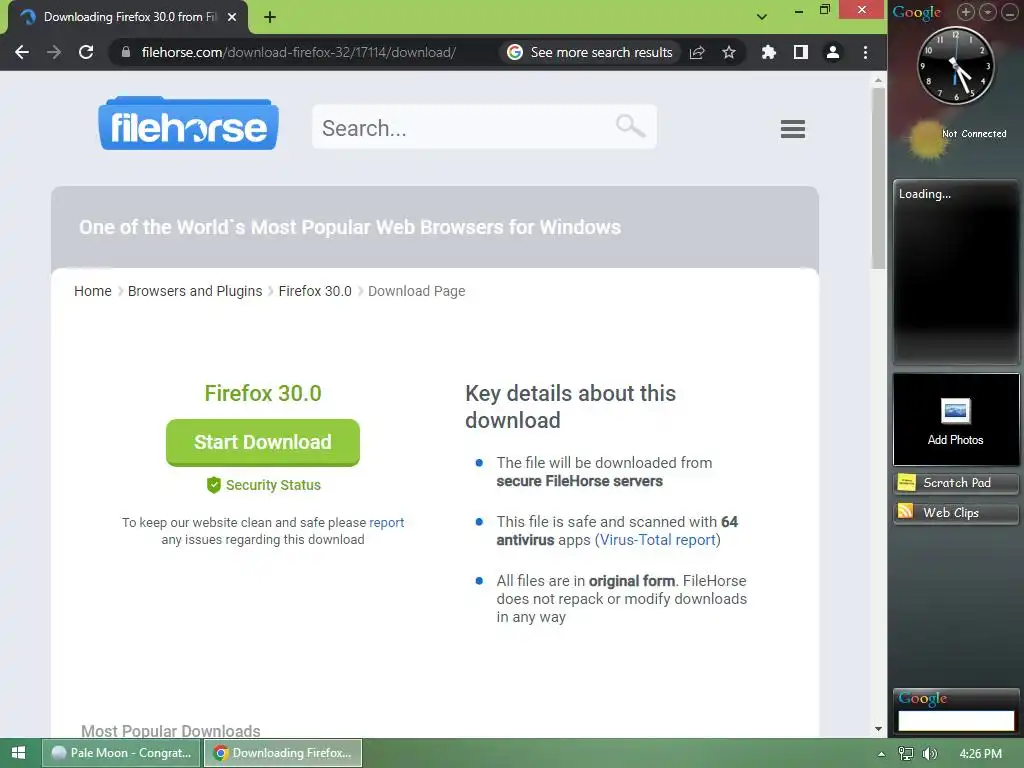Click the volume speaker tray icon
The height and width of the screenshot is (768, 1024).
929,754
